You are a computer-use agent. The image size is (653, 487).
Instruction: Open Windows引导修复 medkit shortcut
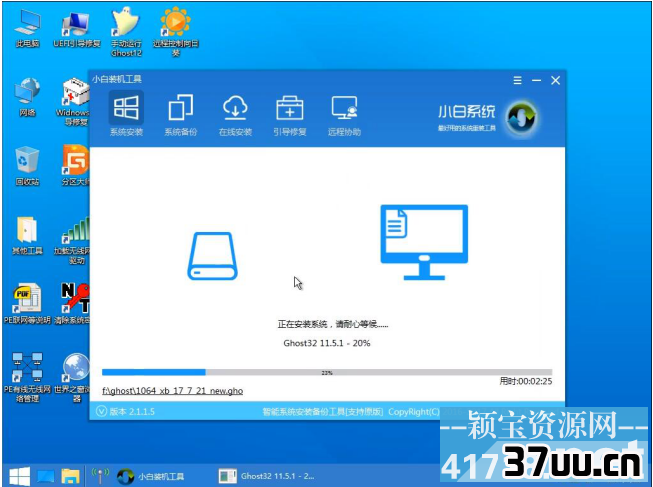(x=73, y=101)
